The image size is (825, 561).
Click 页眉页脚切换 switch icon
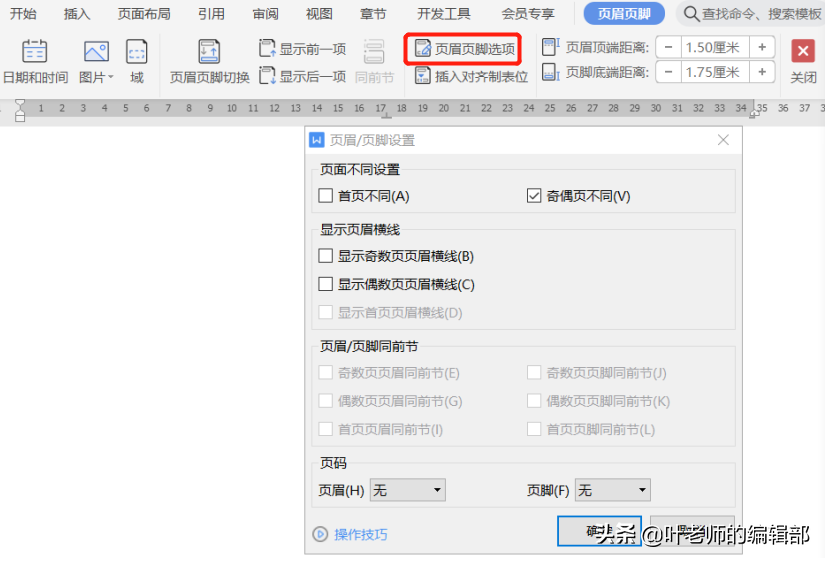click(x=209, y=52)
